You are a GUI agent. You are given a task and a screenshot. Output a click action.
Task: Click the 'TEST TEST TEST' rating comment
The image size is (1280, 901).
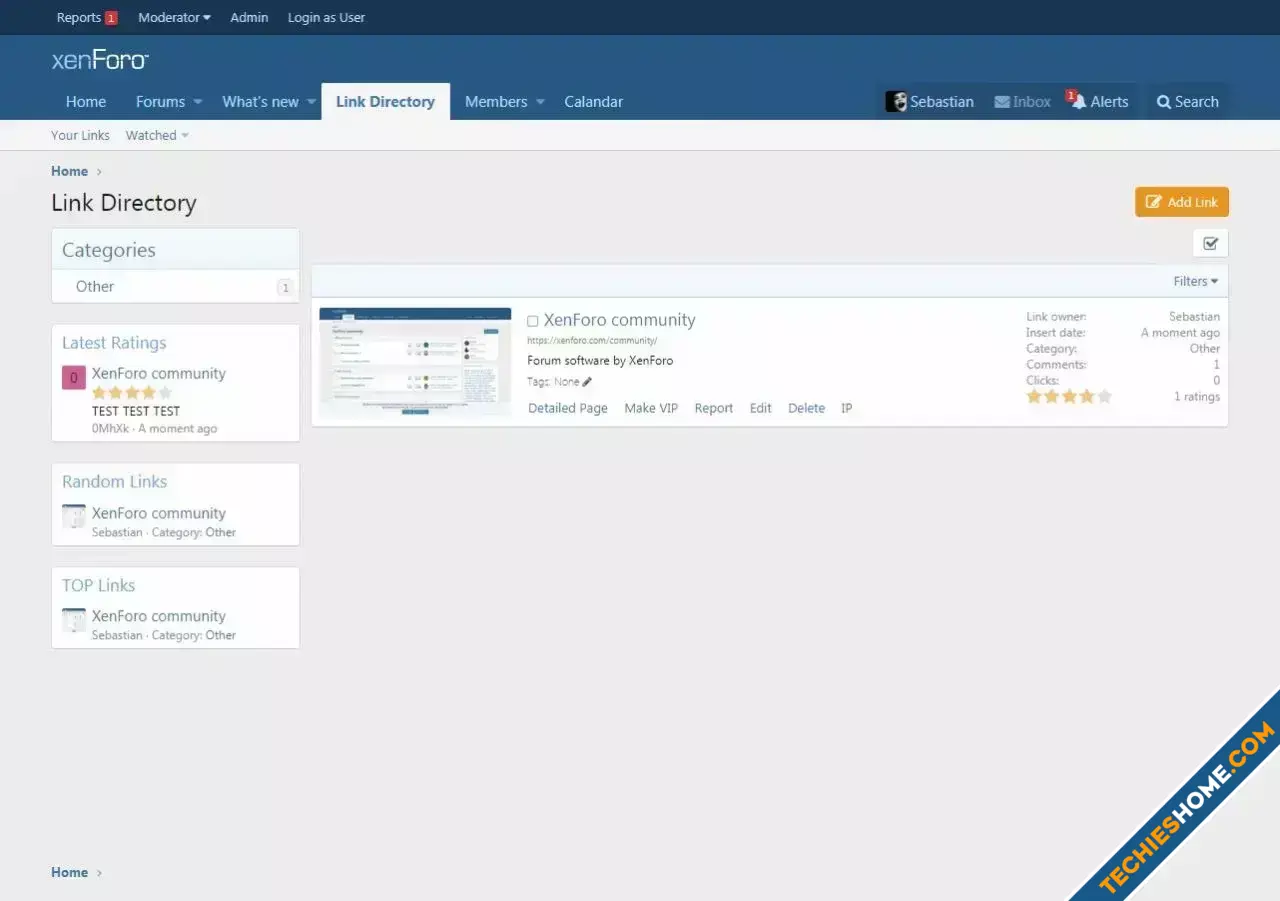coord(136,411)
